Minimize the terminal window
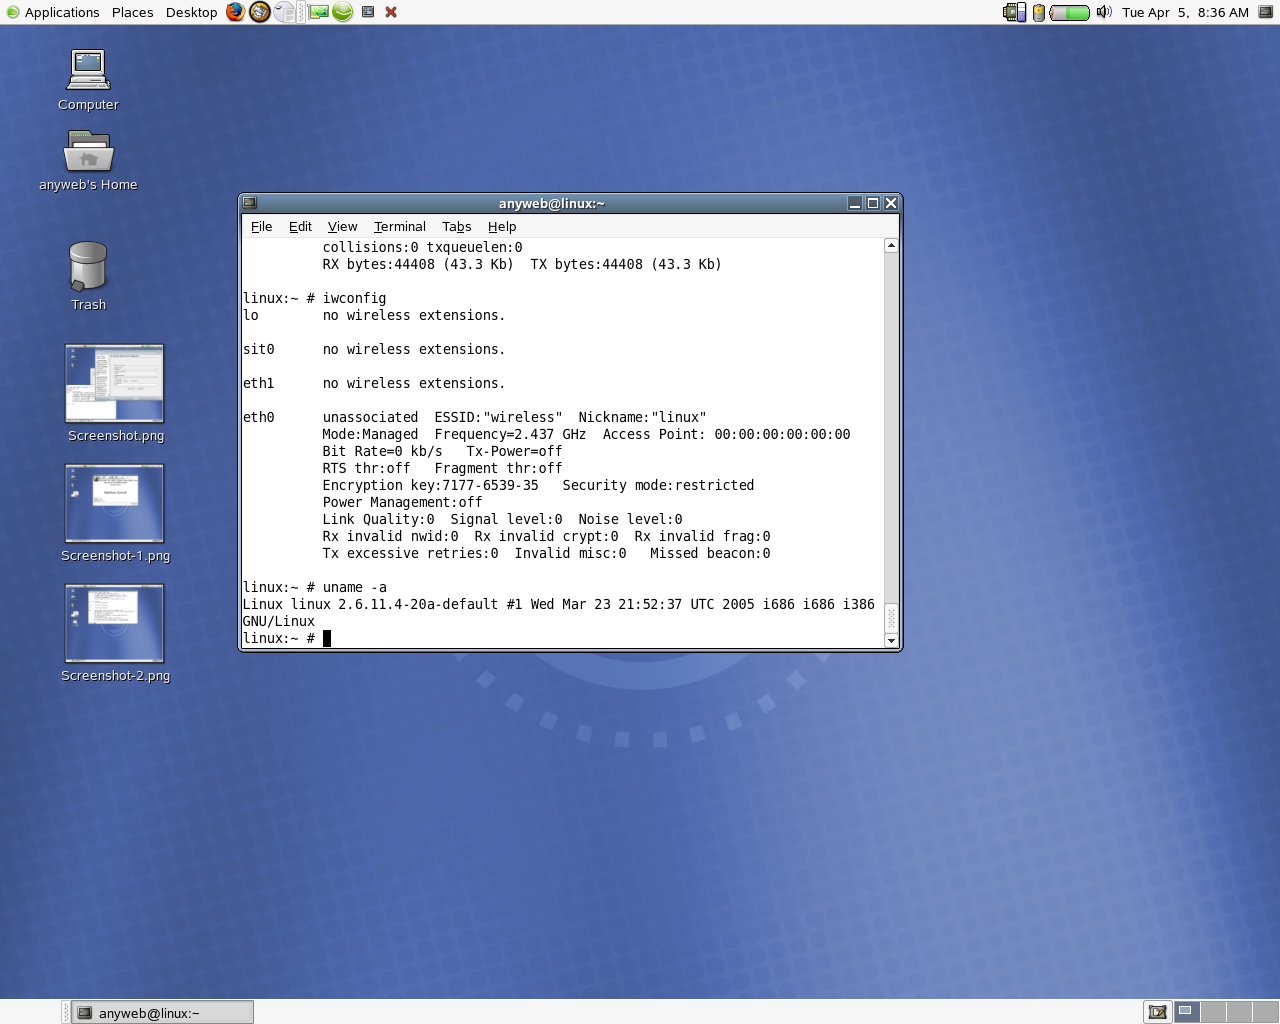Image resolution: width=1280 pixels, height=1024 pixels. pyautogui.click(x=855, y=203)
